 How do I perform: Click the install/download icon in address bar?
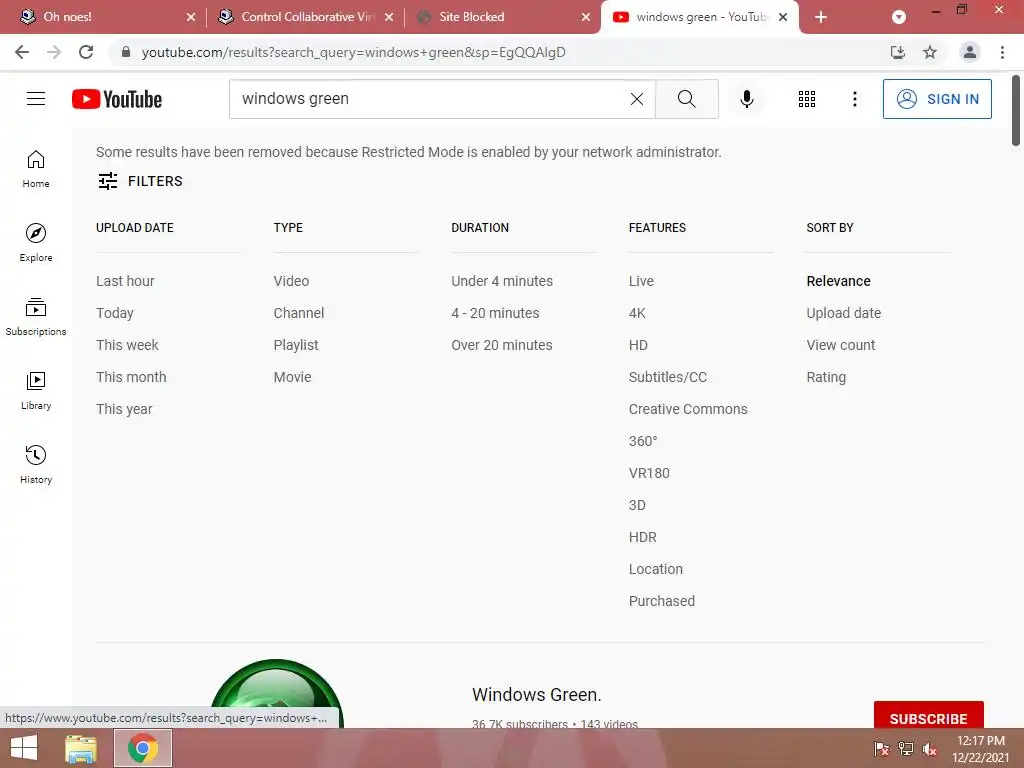click(898, 52)
